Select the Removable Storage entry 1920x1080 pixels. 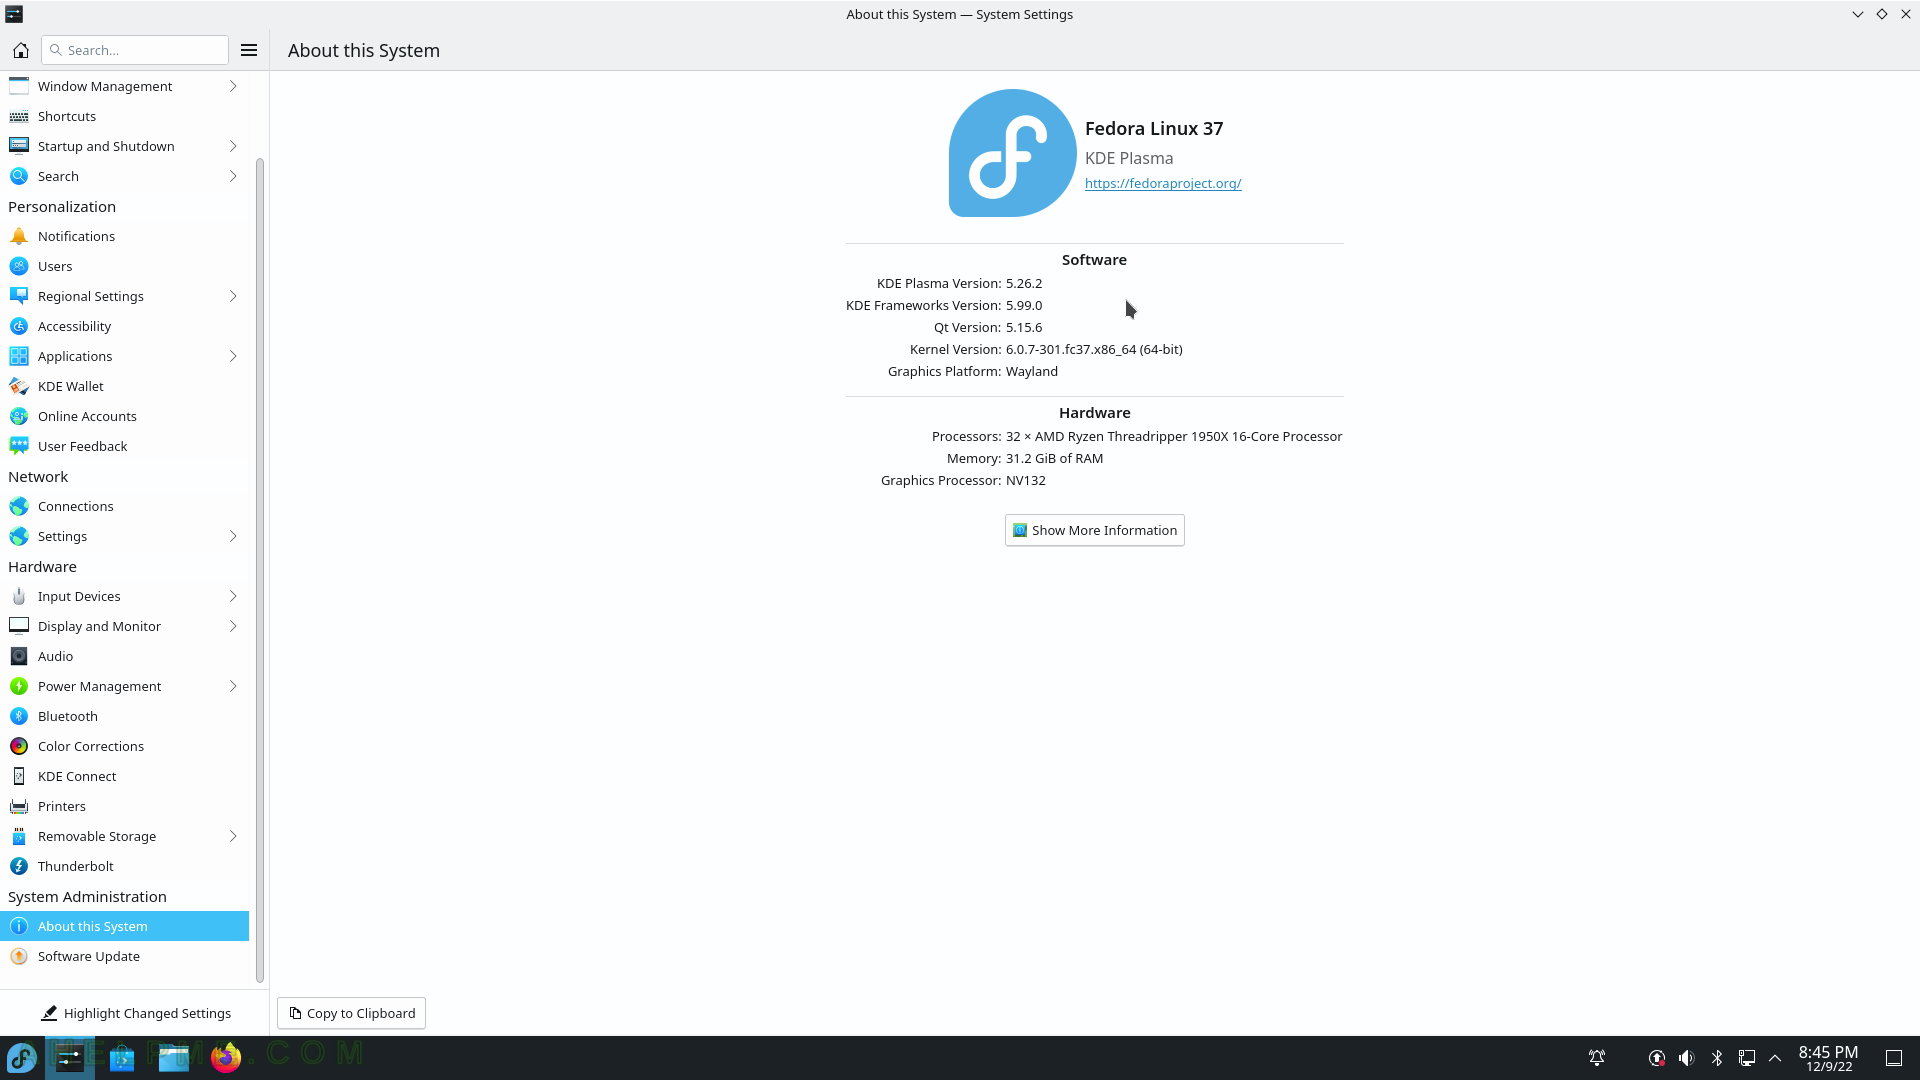point(124,836)
